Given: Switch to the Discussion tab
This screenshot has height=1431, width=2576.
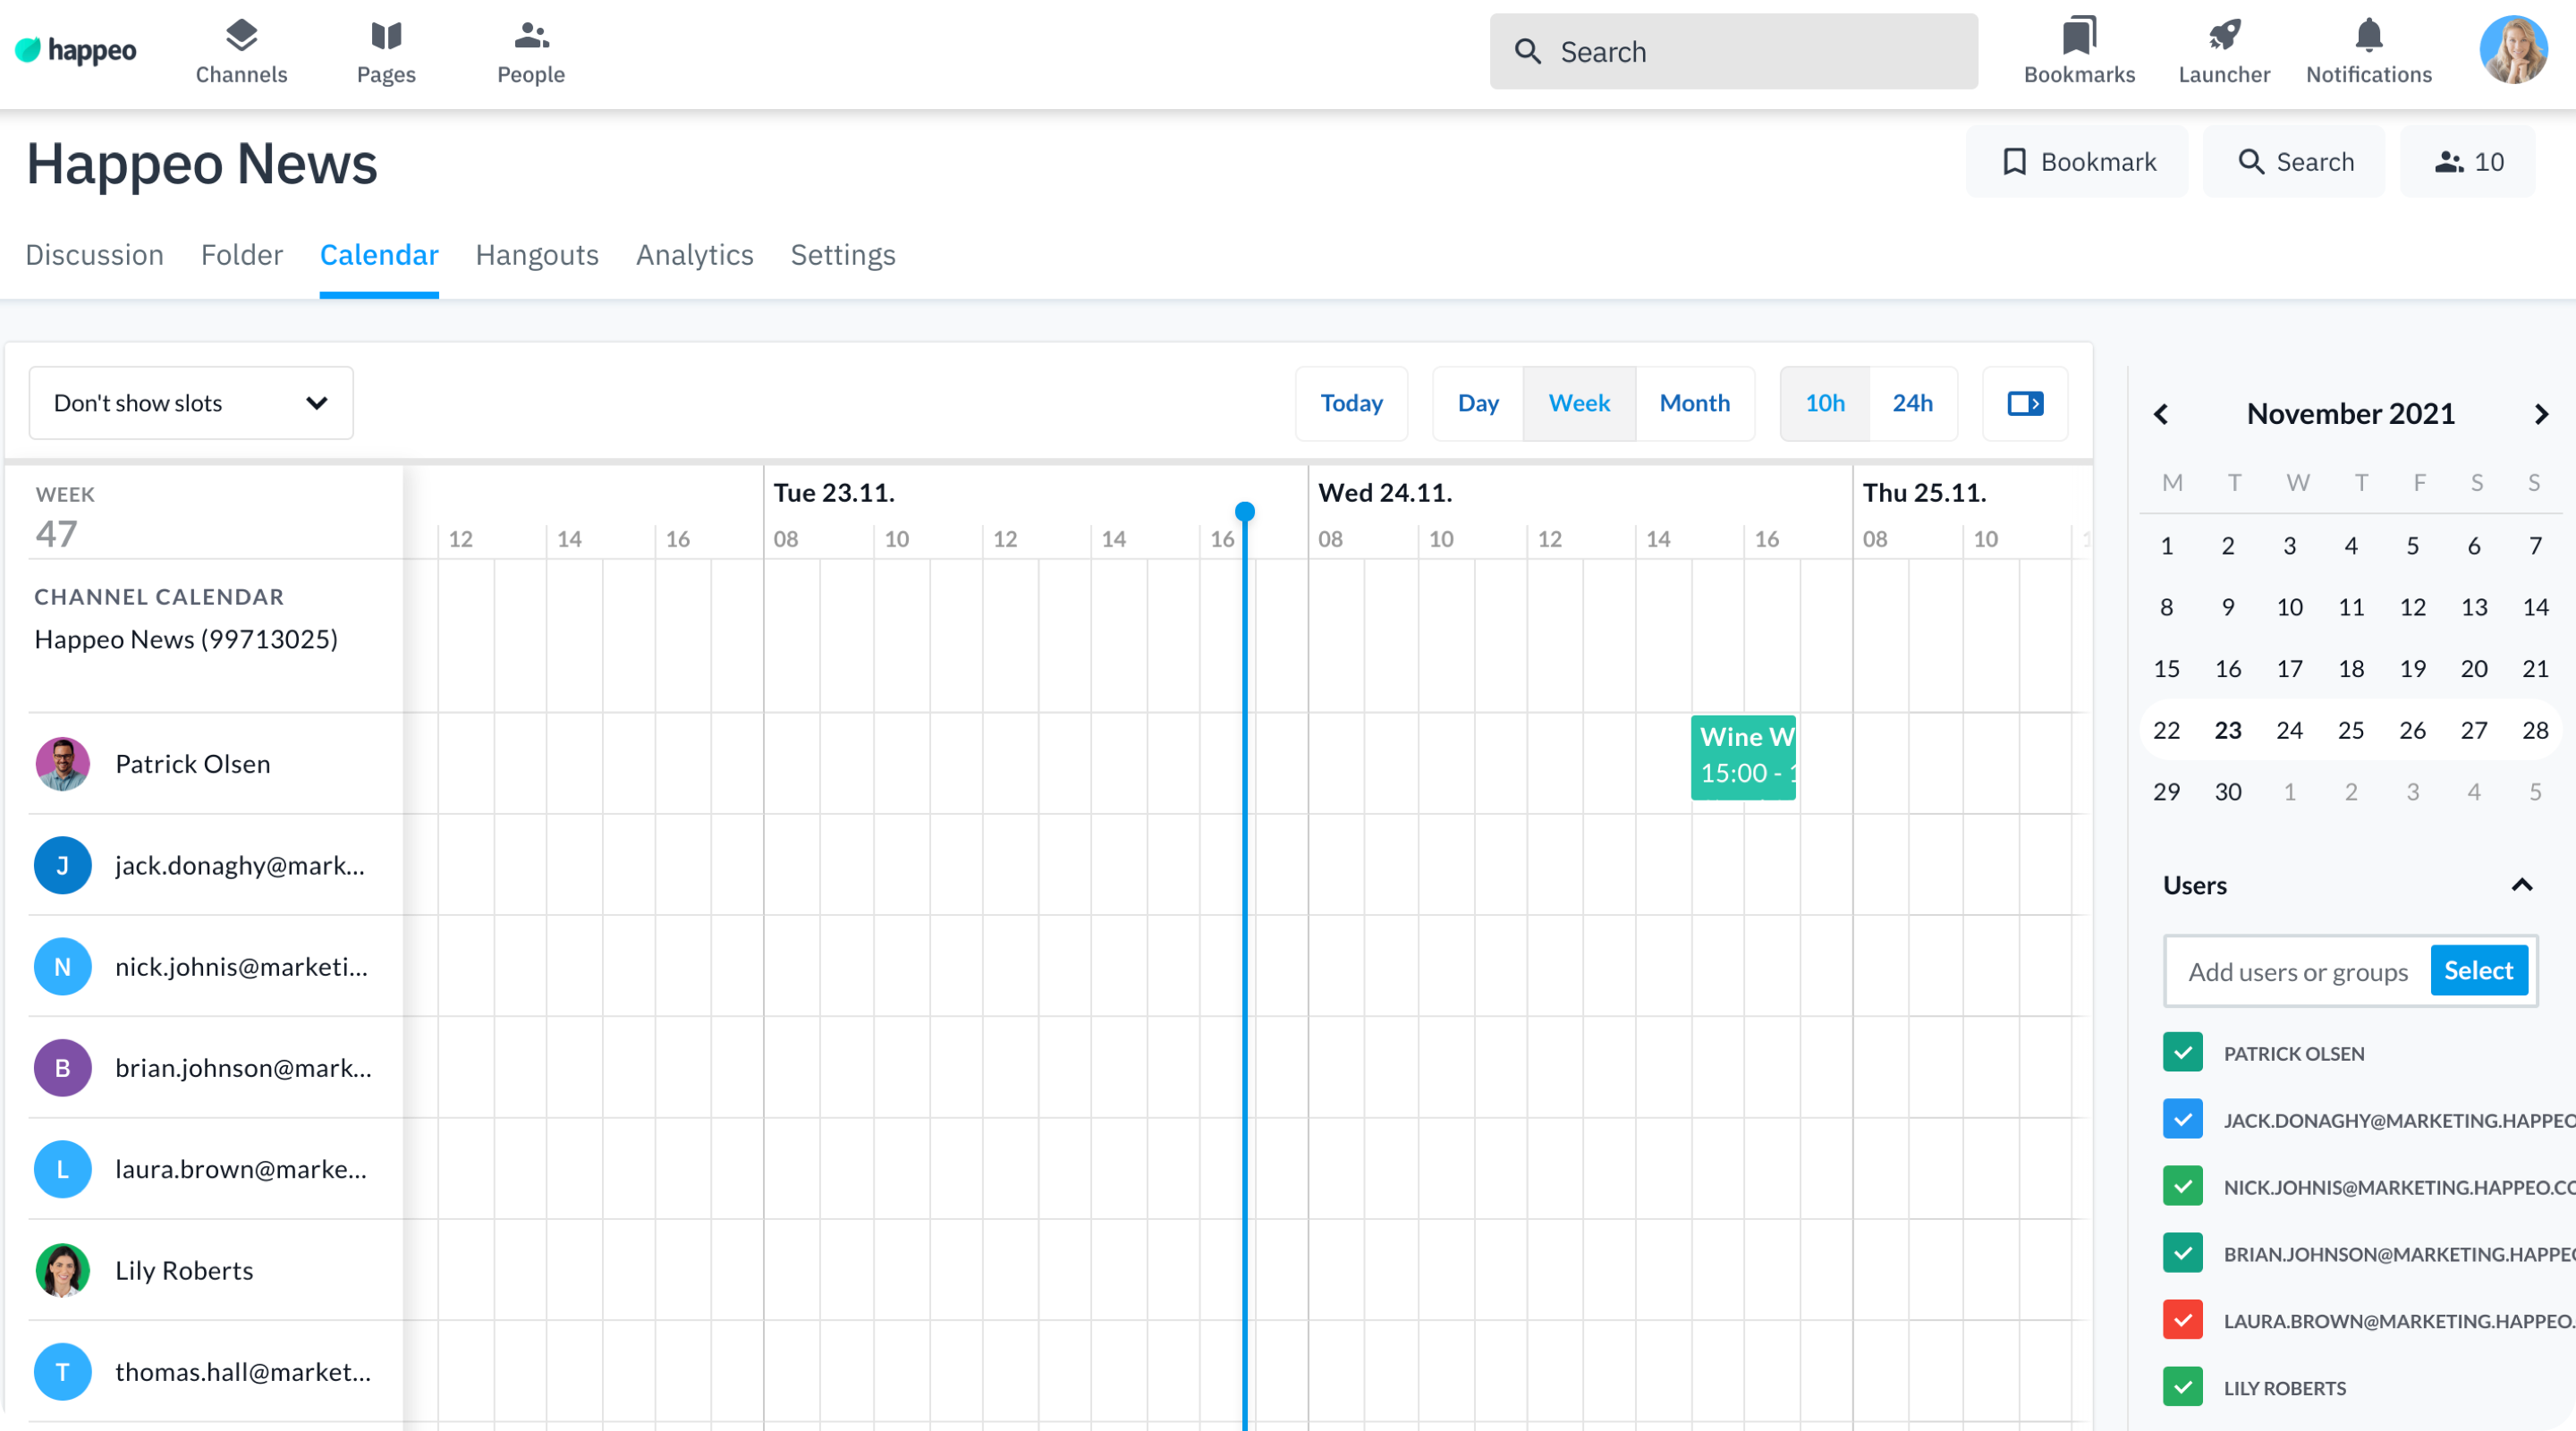Looking at the screenshot, I should pyautogui.click(x=94, y=255).
